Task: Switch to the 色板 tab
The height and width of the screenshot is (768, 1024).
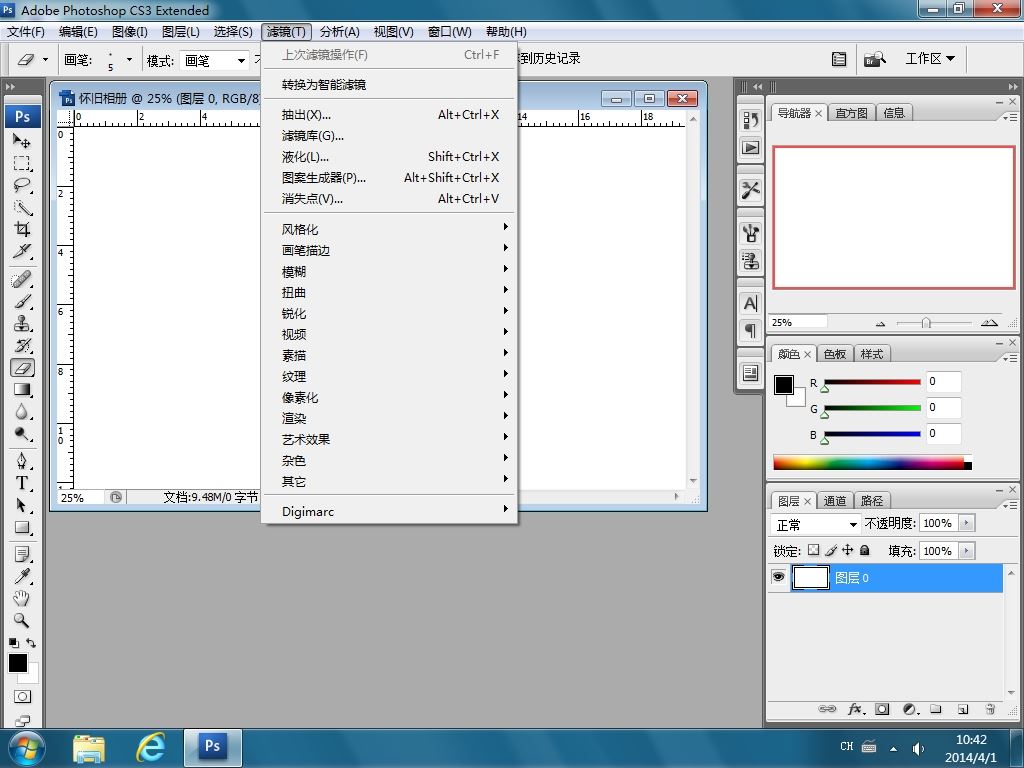Action: pos(835,354)
